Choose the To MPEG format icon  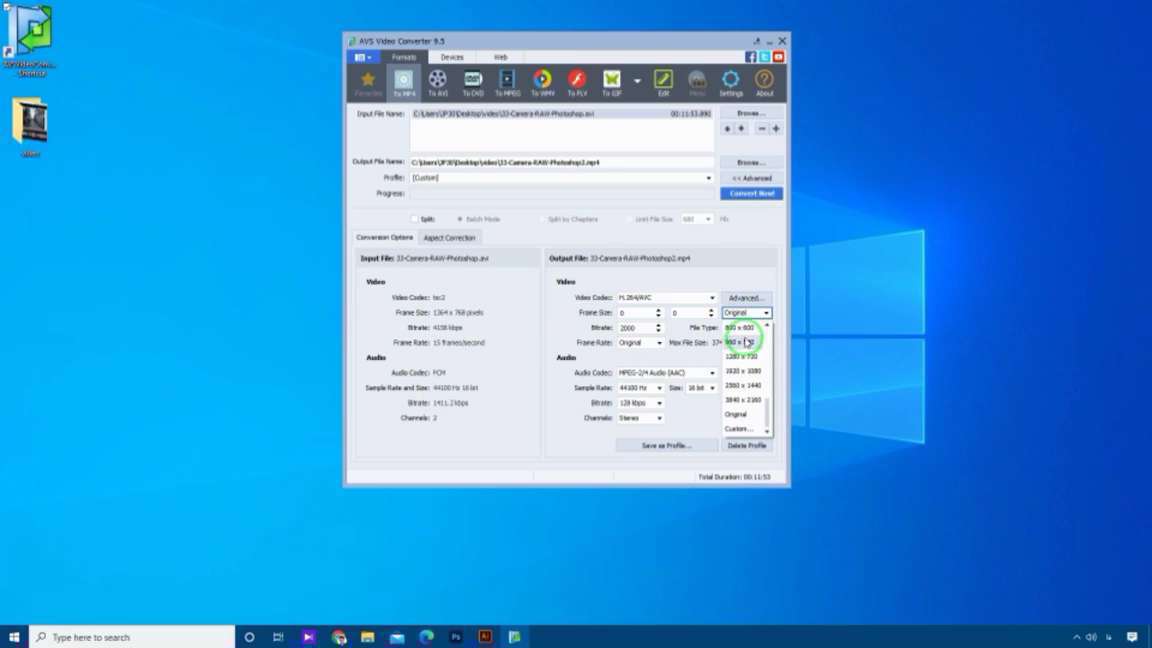coord(507,83)
